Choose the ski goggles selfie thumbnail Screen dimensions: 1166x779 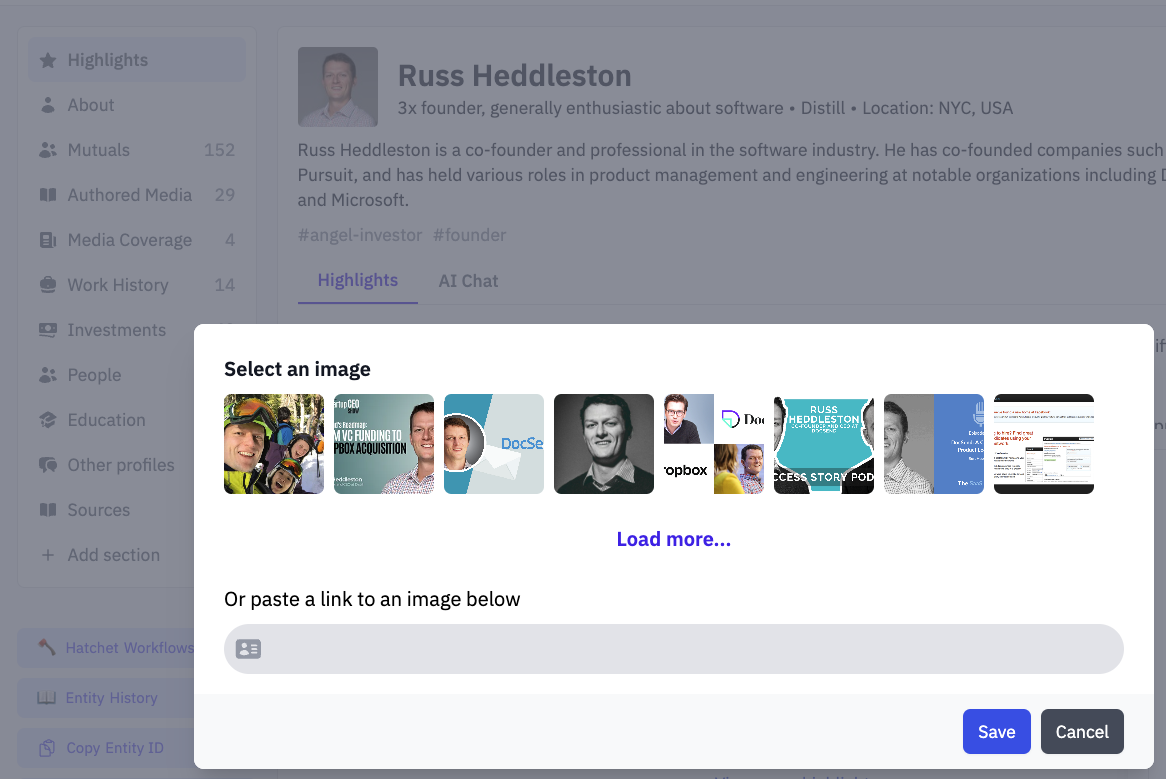point(274,444)
